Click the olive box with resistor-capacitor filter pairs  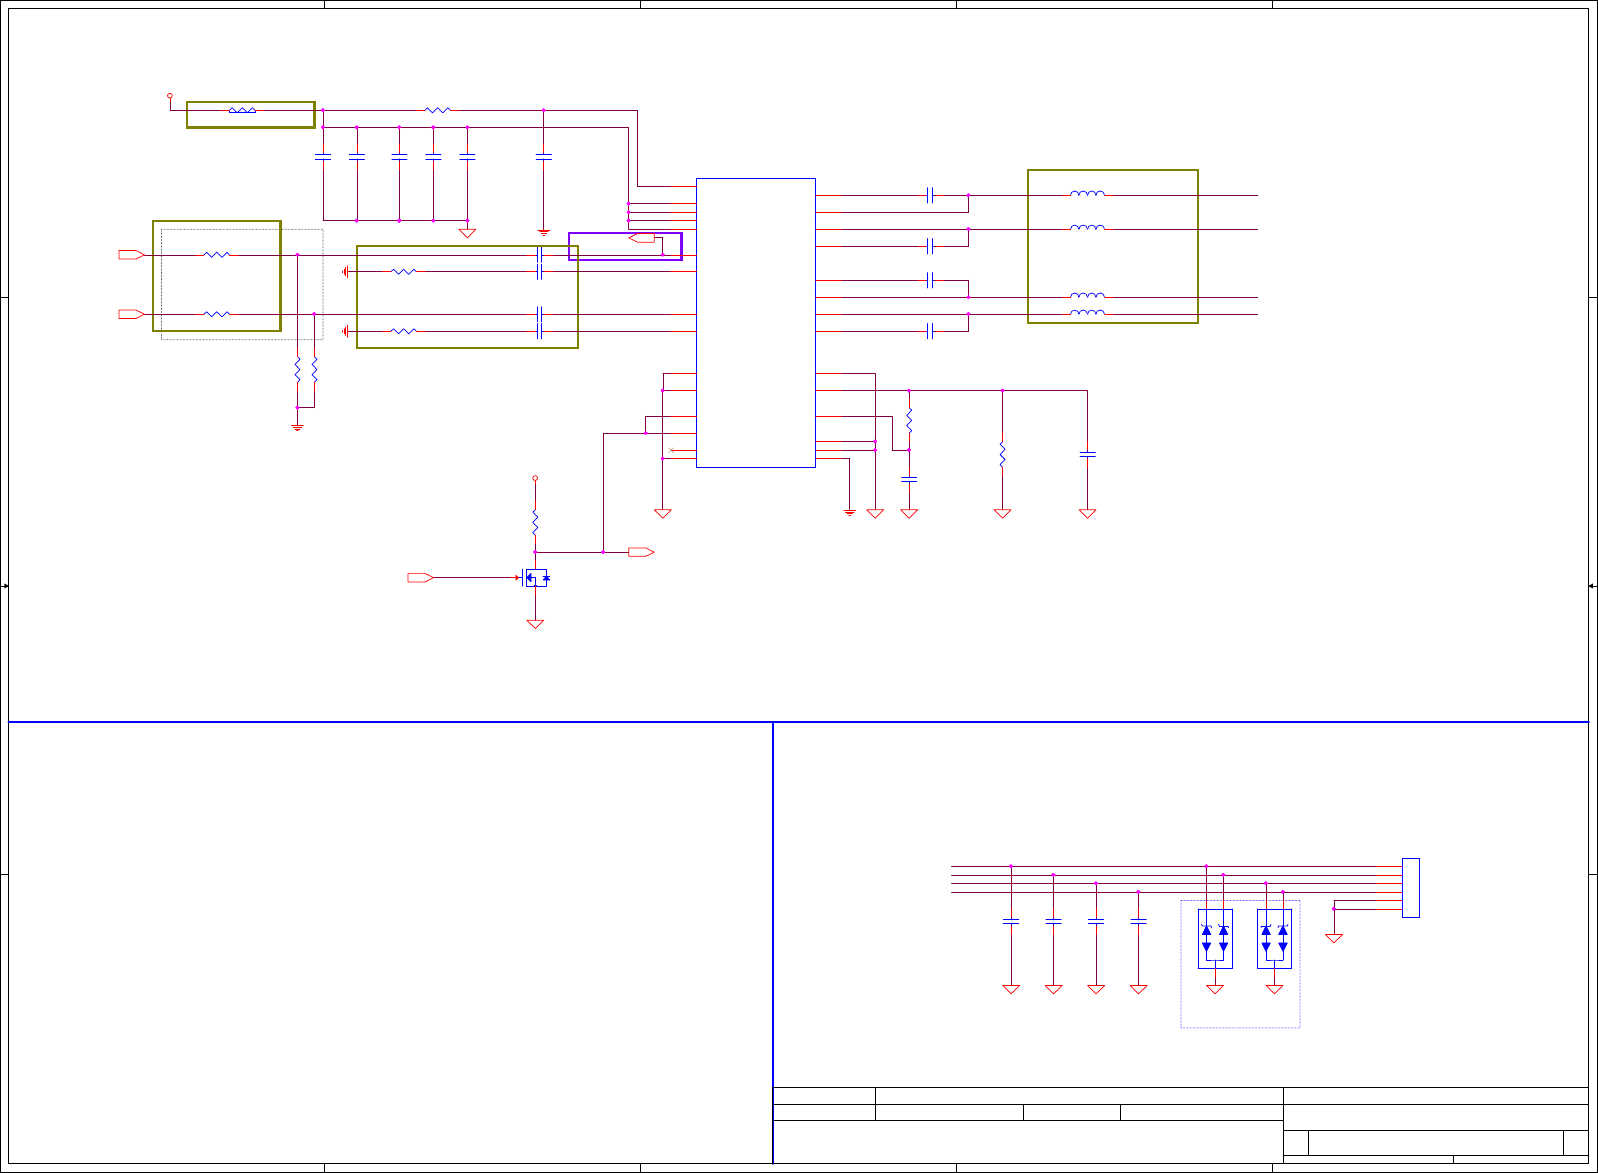(467, 297)
